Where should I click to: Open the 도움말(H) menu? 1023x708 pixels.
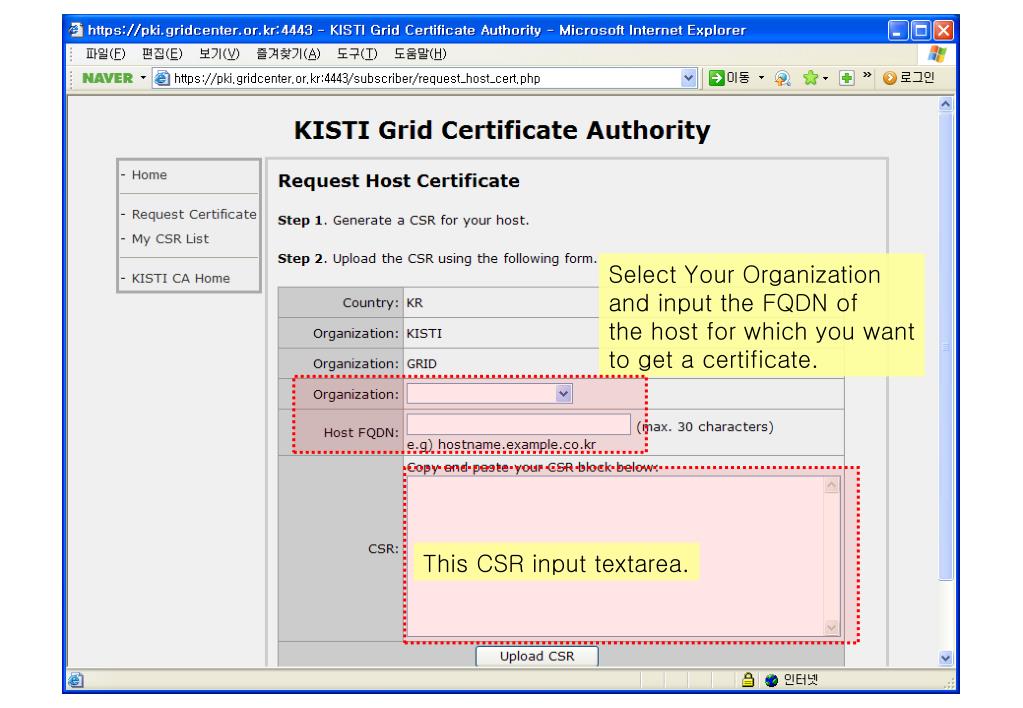coord(420,54)
